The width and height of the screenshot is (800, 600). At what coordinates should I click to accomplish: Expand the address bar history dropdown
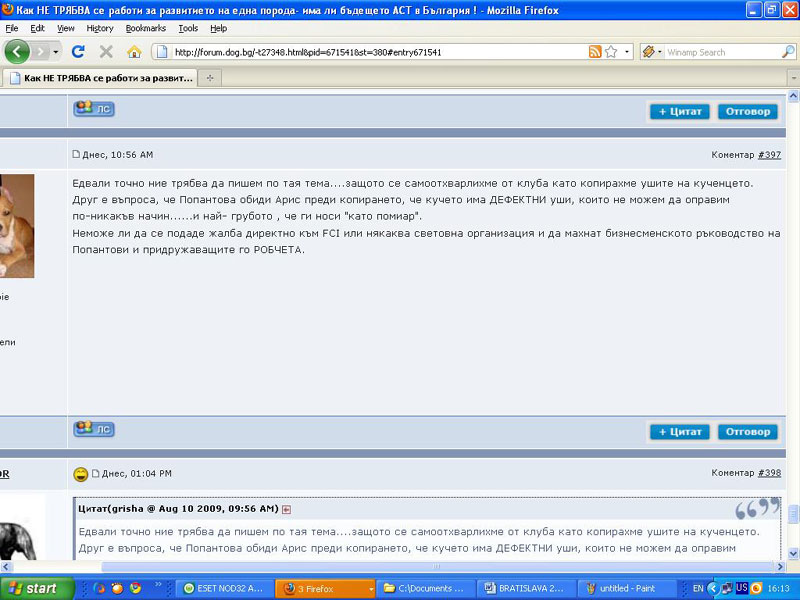point(627,52)
